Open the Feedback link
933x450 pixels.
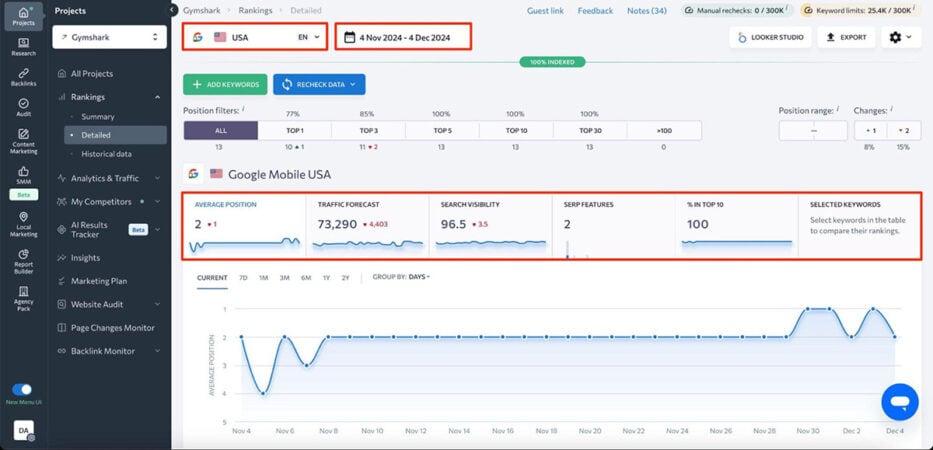tap(595, 11)
